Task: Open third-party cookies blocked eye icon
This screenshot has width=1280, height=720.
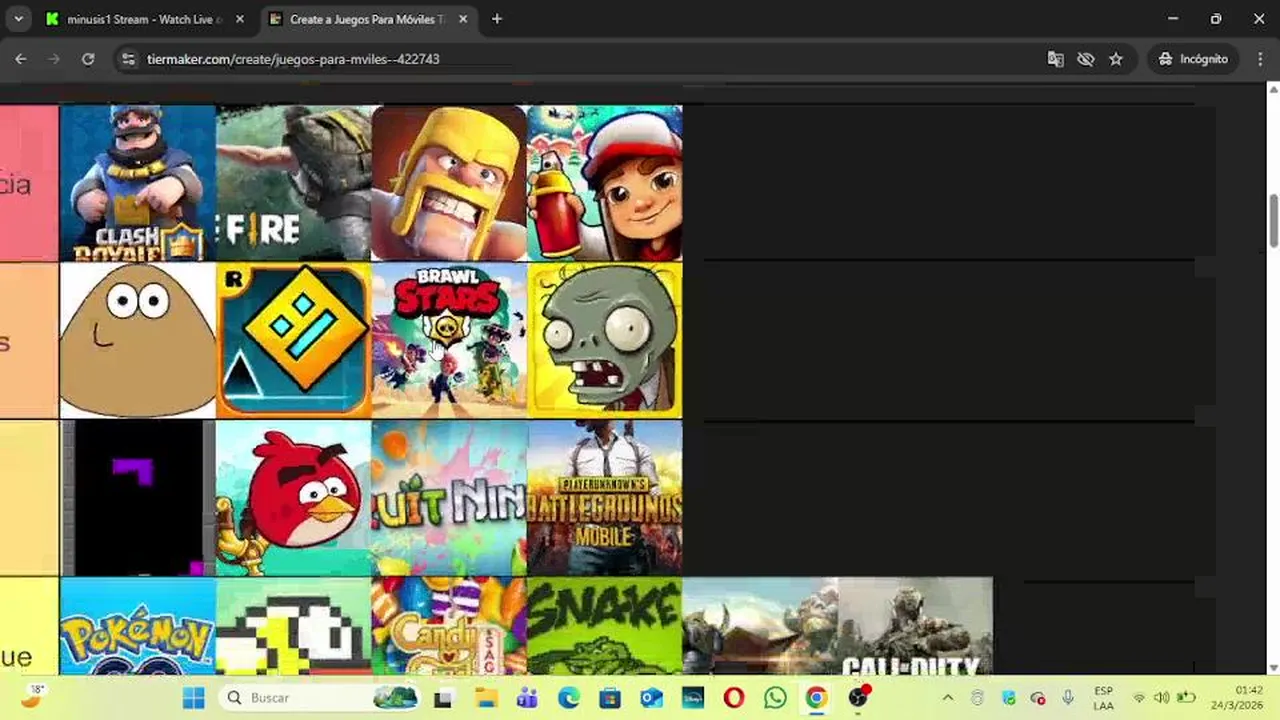Action: click(1086, 59)
